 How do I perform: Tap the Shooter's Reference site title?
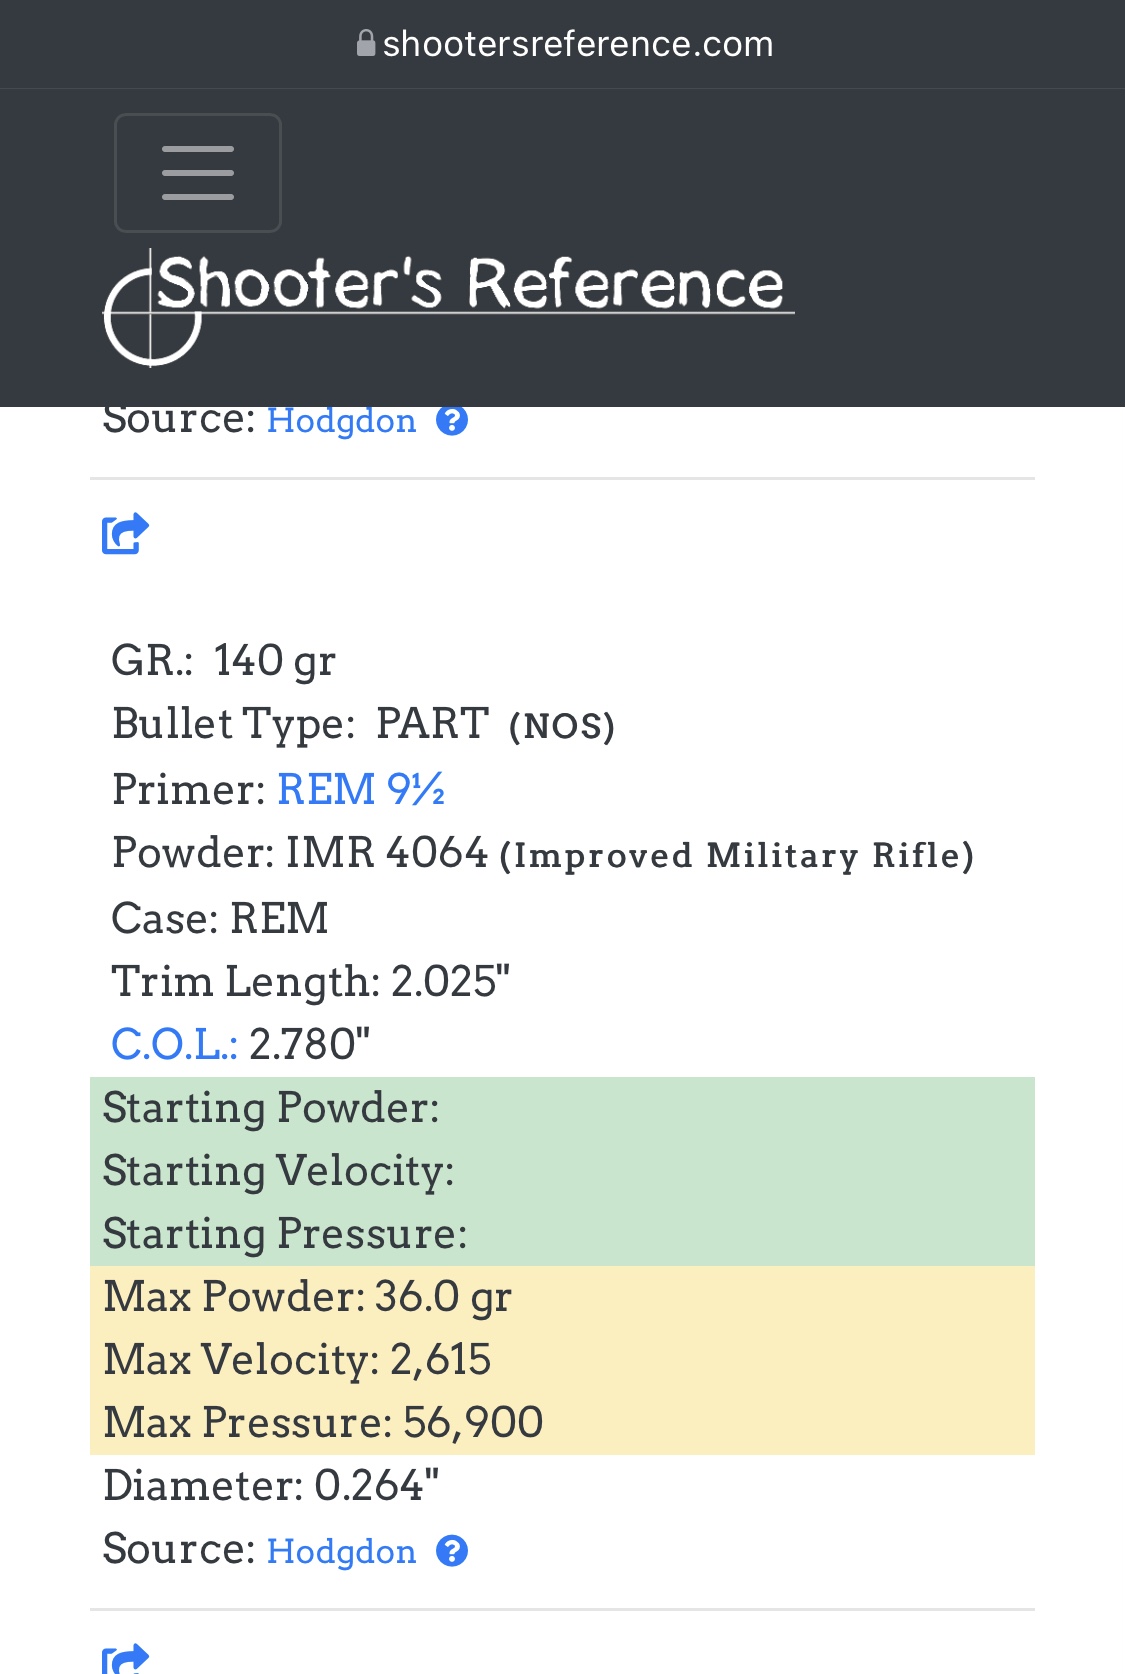(x=470, y=283)
